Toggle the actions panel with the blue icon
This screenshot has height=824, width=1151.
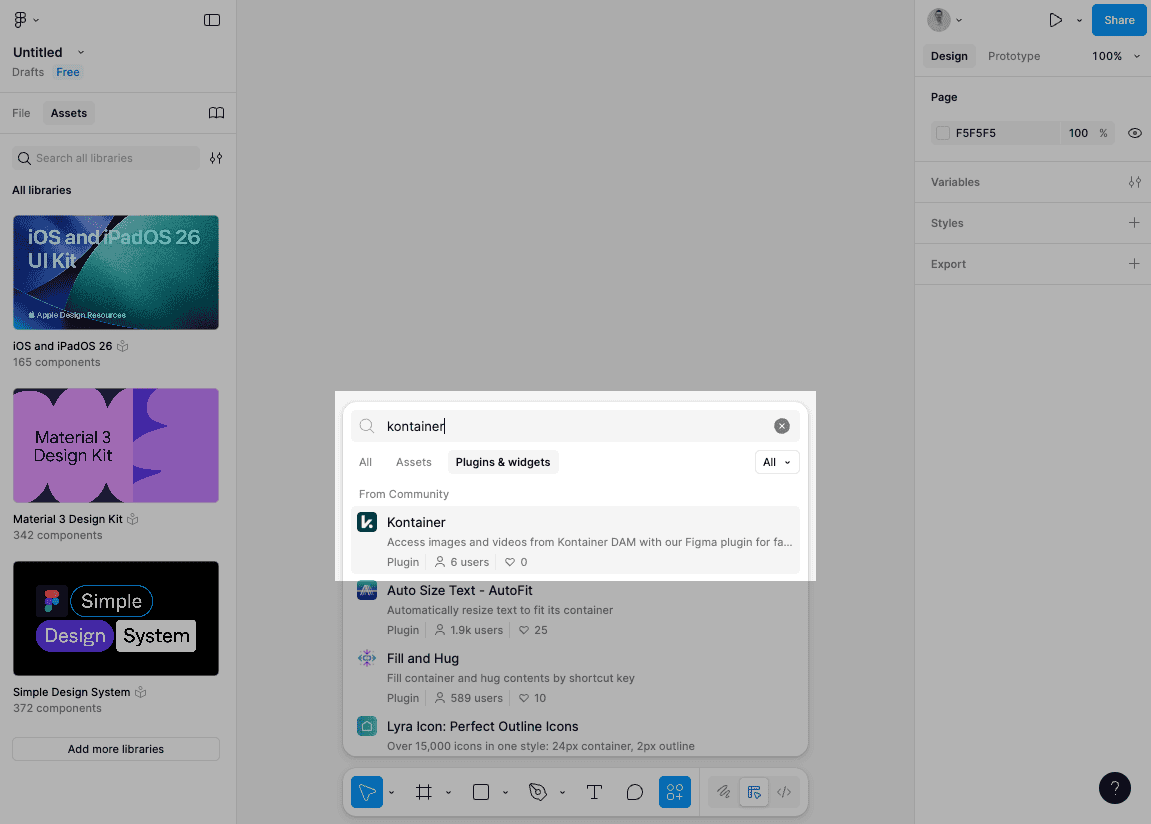point(675,791)
